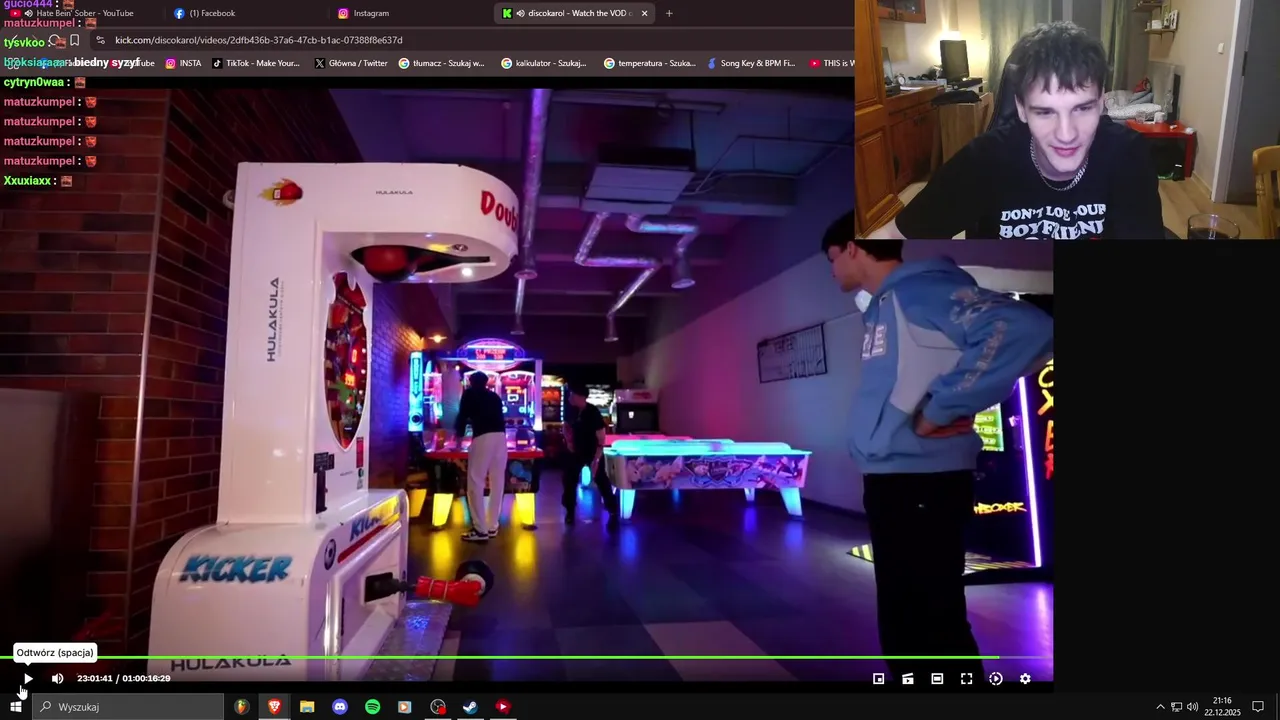This screenshot has height=720, width=1280.
Task: Open Song Key & BPM Finder bookmark
Action: (x=750, y=63)
